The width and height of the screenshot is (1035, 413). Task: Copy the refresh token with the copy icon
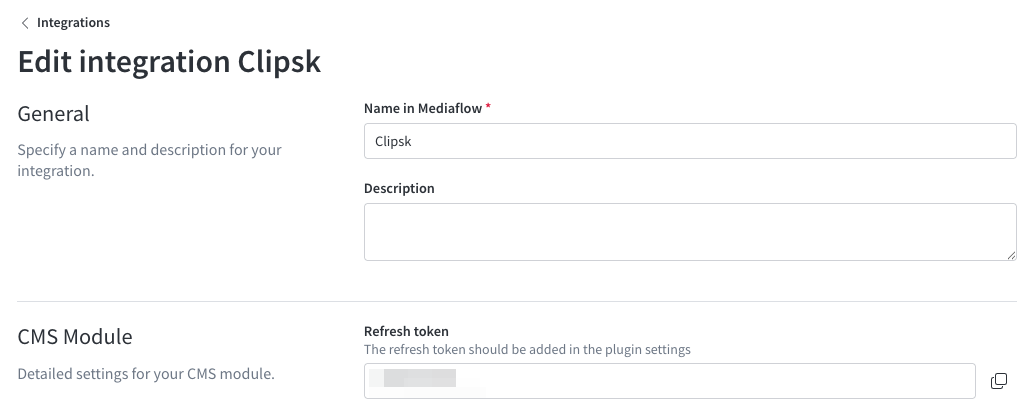pyautogui.click(x=999, y=381)
